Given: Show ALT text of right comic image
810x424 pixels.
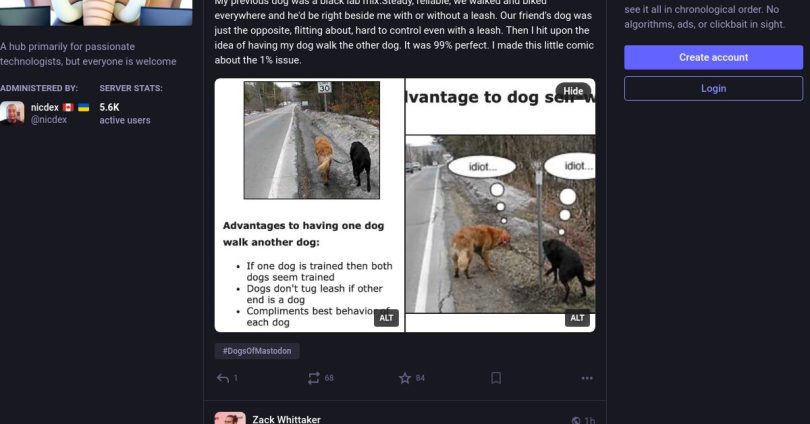Looking at the screenshot, I should [x=577, y=318].
